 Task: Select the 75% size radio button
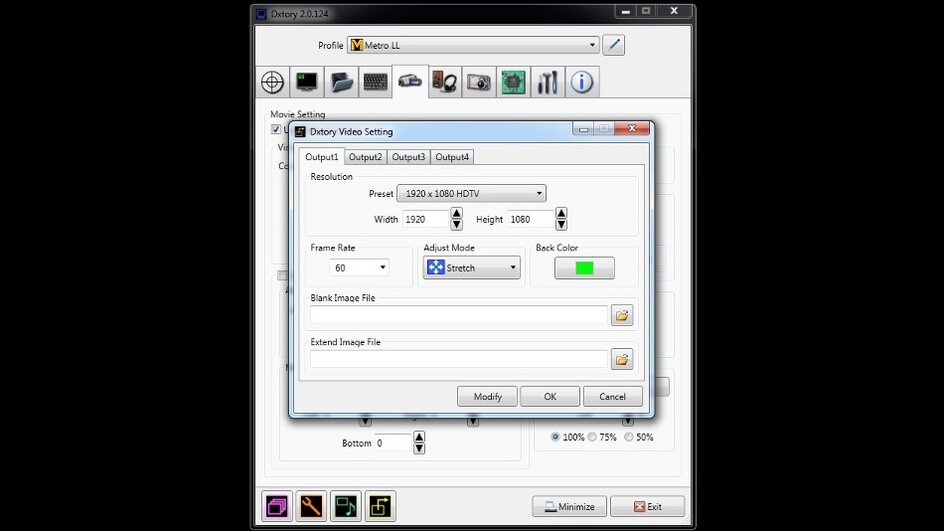(592, 437)
